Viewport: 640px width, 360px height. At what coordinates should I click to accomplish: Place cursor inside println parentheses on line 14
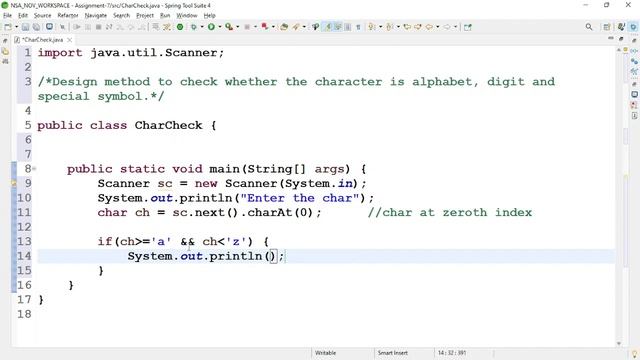click(x=271, y=256)
